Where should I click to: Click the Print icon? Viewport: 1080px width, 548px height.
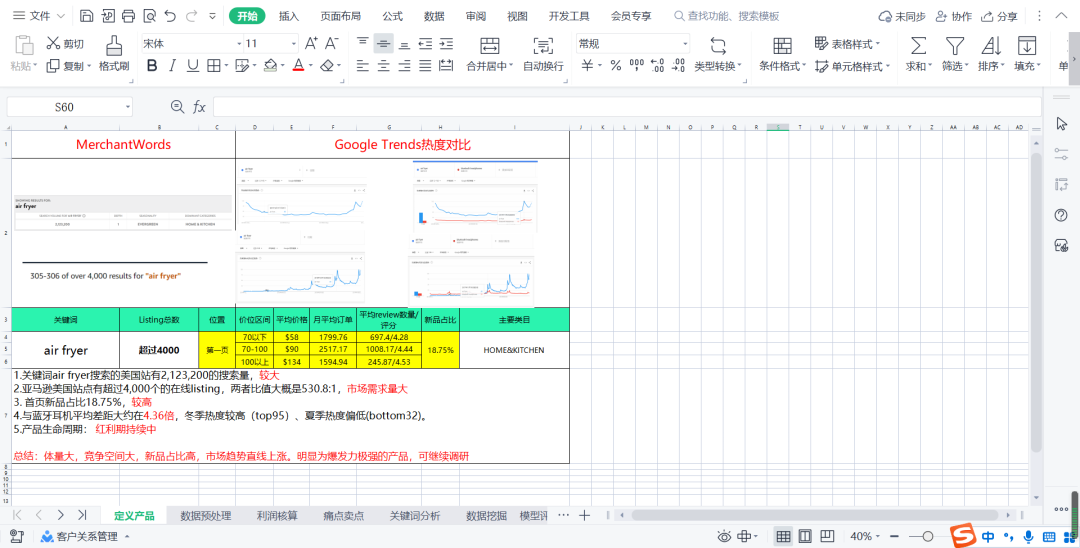point(128,16)
